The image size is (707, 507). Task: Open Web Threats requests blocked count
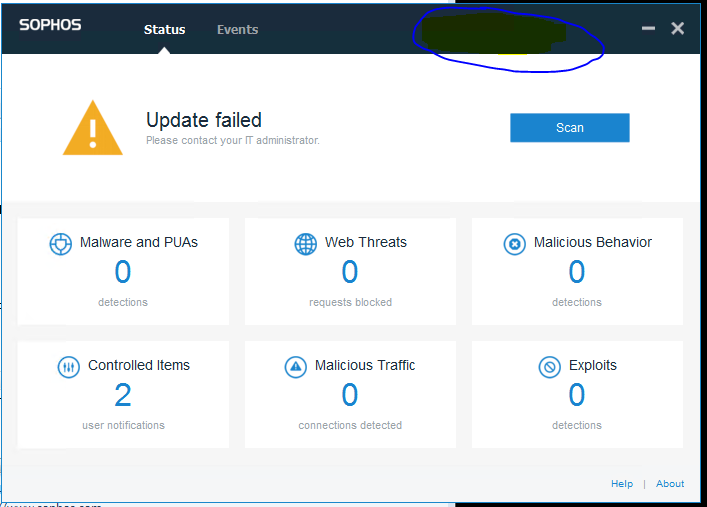pos(350,272)
